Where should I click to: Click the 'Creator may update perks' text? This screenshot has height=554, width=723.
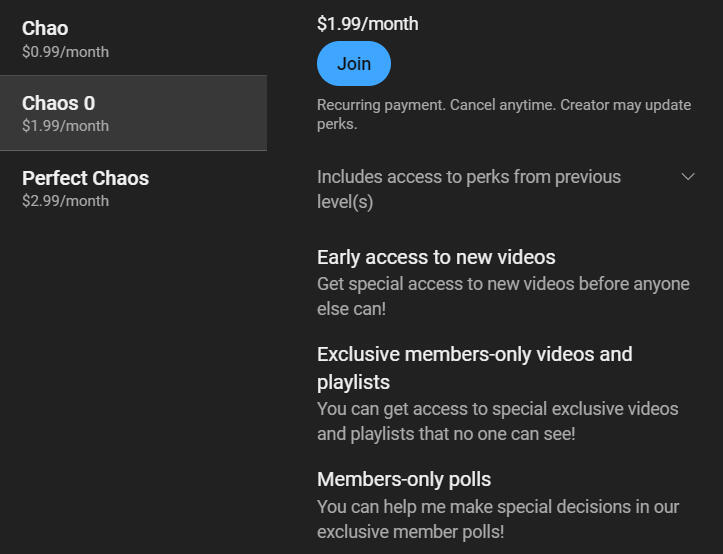[x=630, y=106]
